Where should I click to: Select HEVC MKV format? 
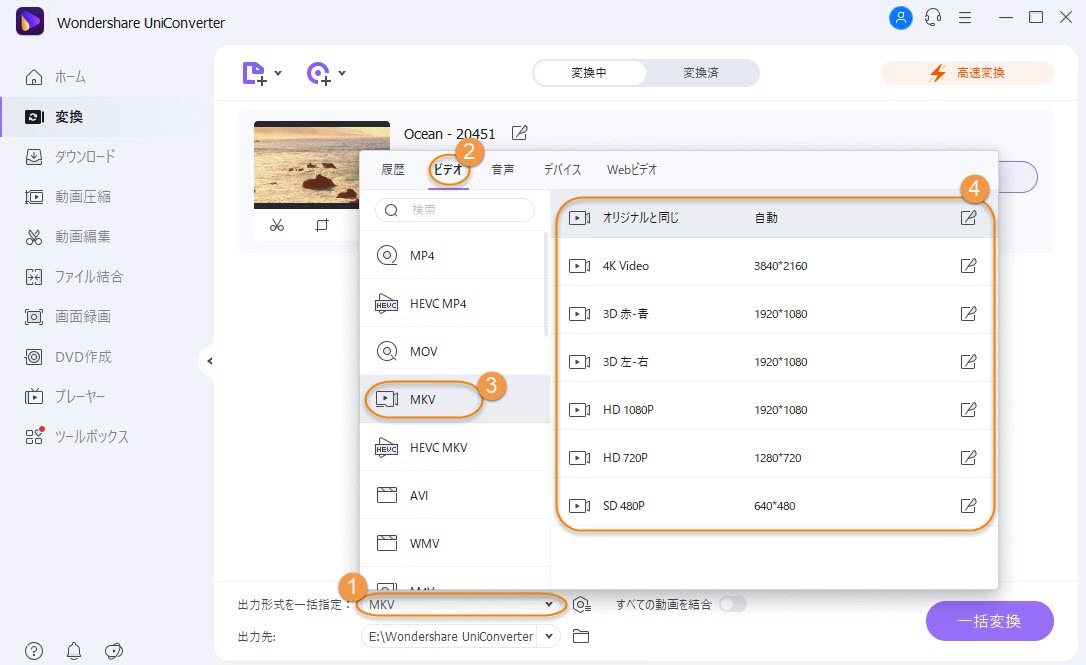pyautogui.click(x=454, y=447)
